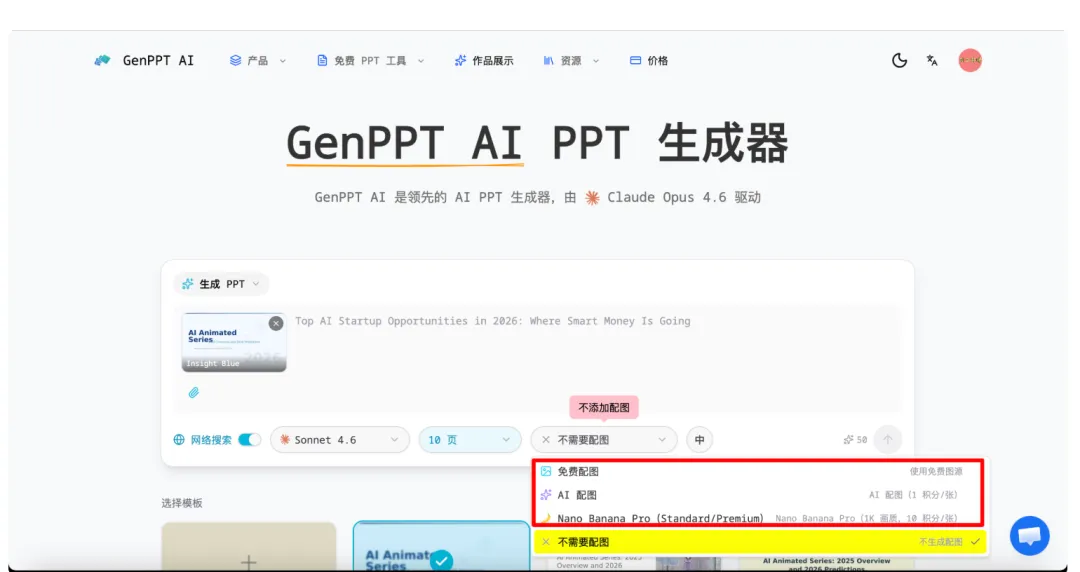Click the 50 credits sparkle indicator
This screenshot has height=572, width=1080.
855,440
